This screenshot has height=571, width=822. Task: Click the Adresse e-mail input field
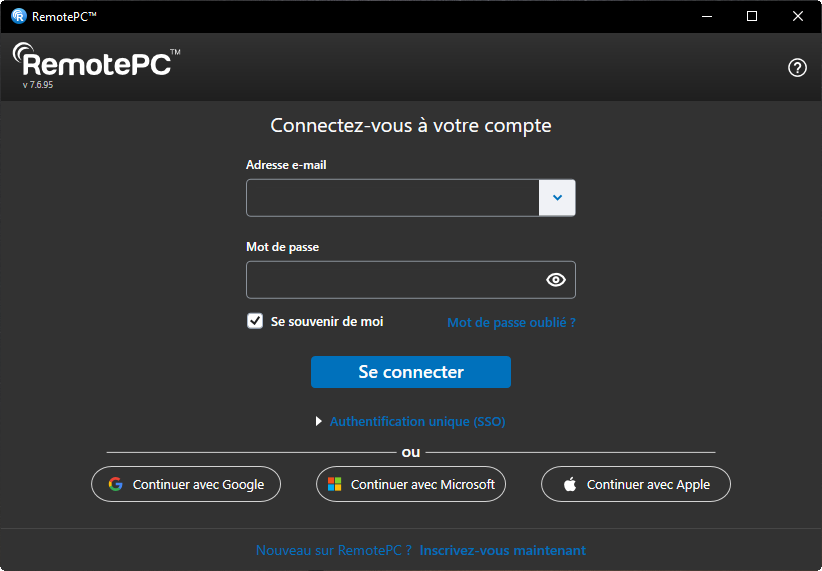393,198
